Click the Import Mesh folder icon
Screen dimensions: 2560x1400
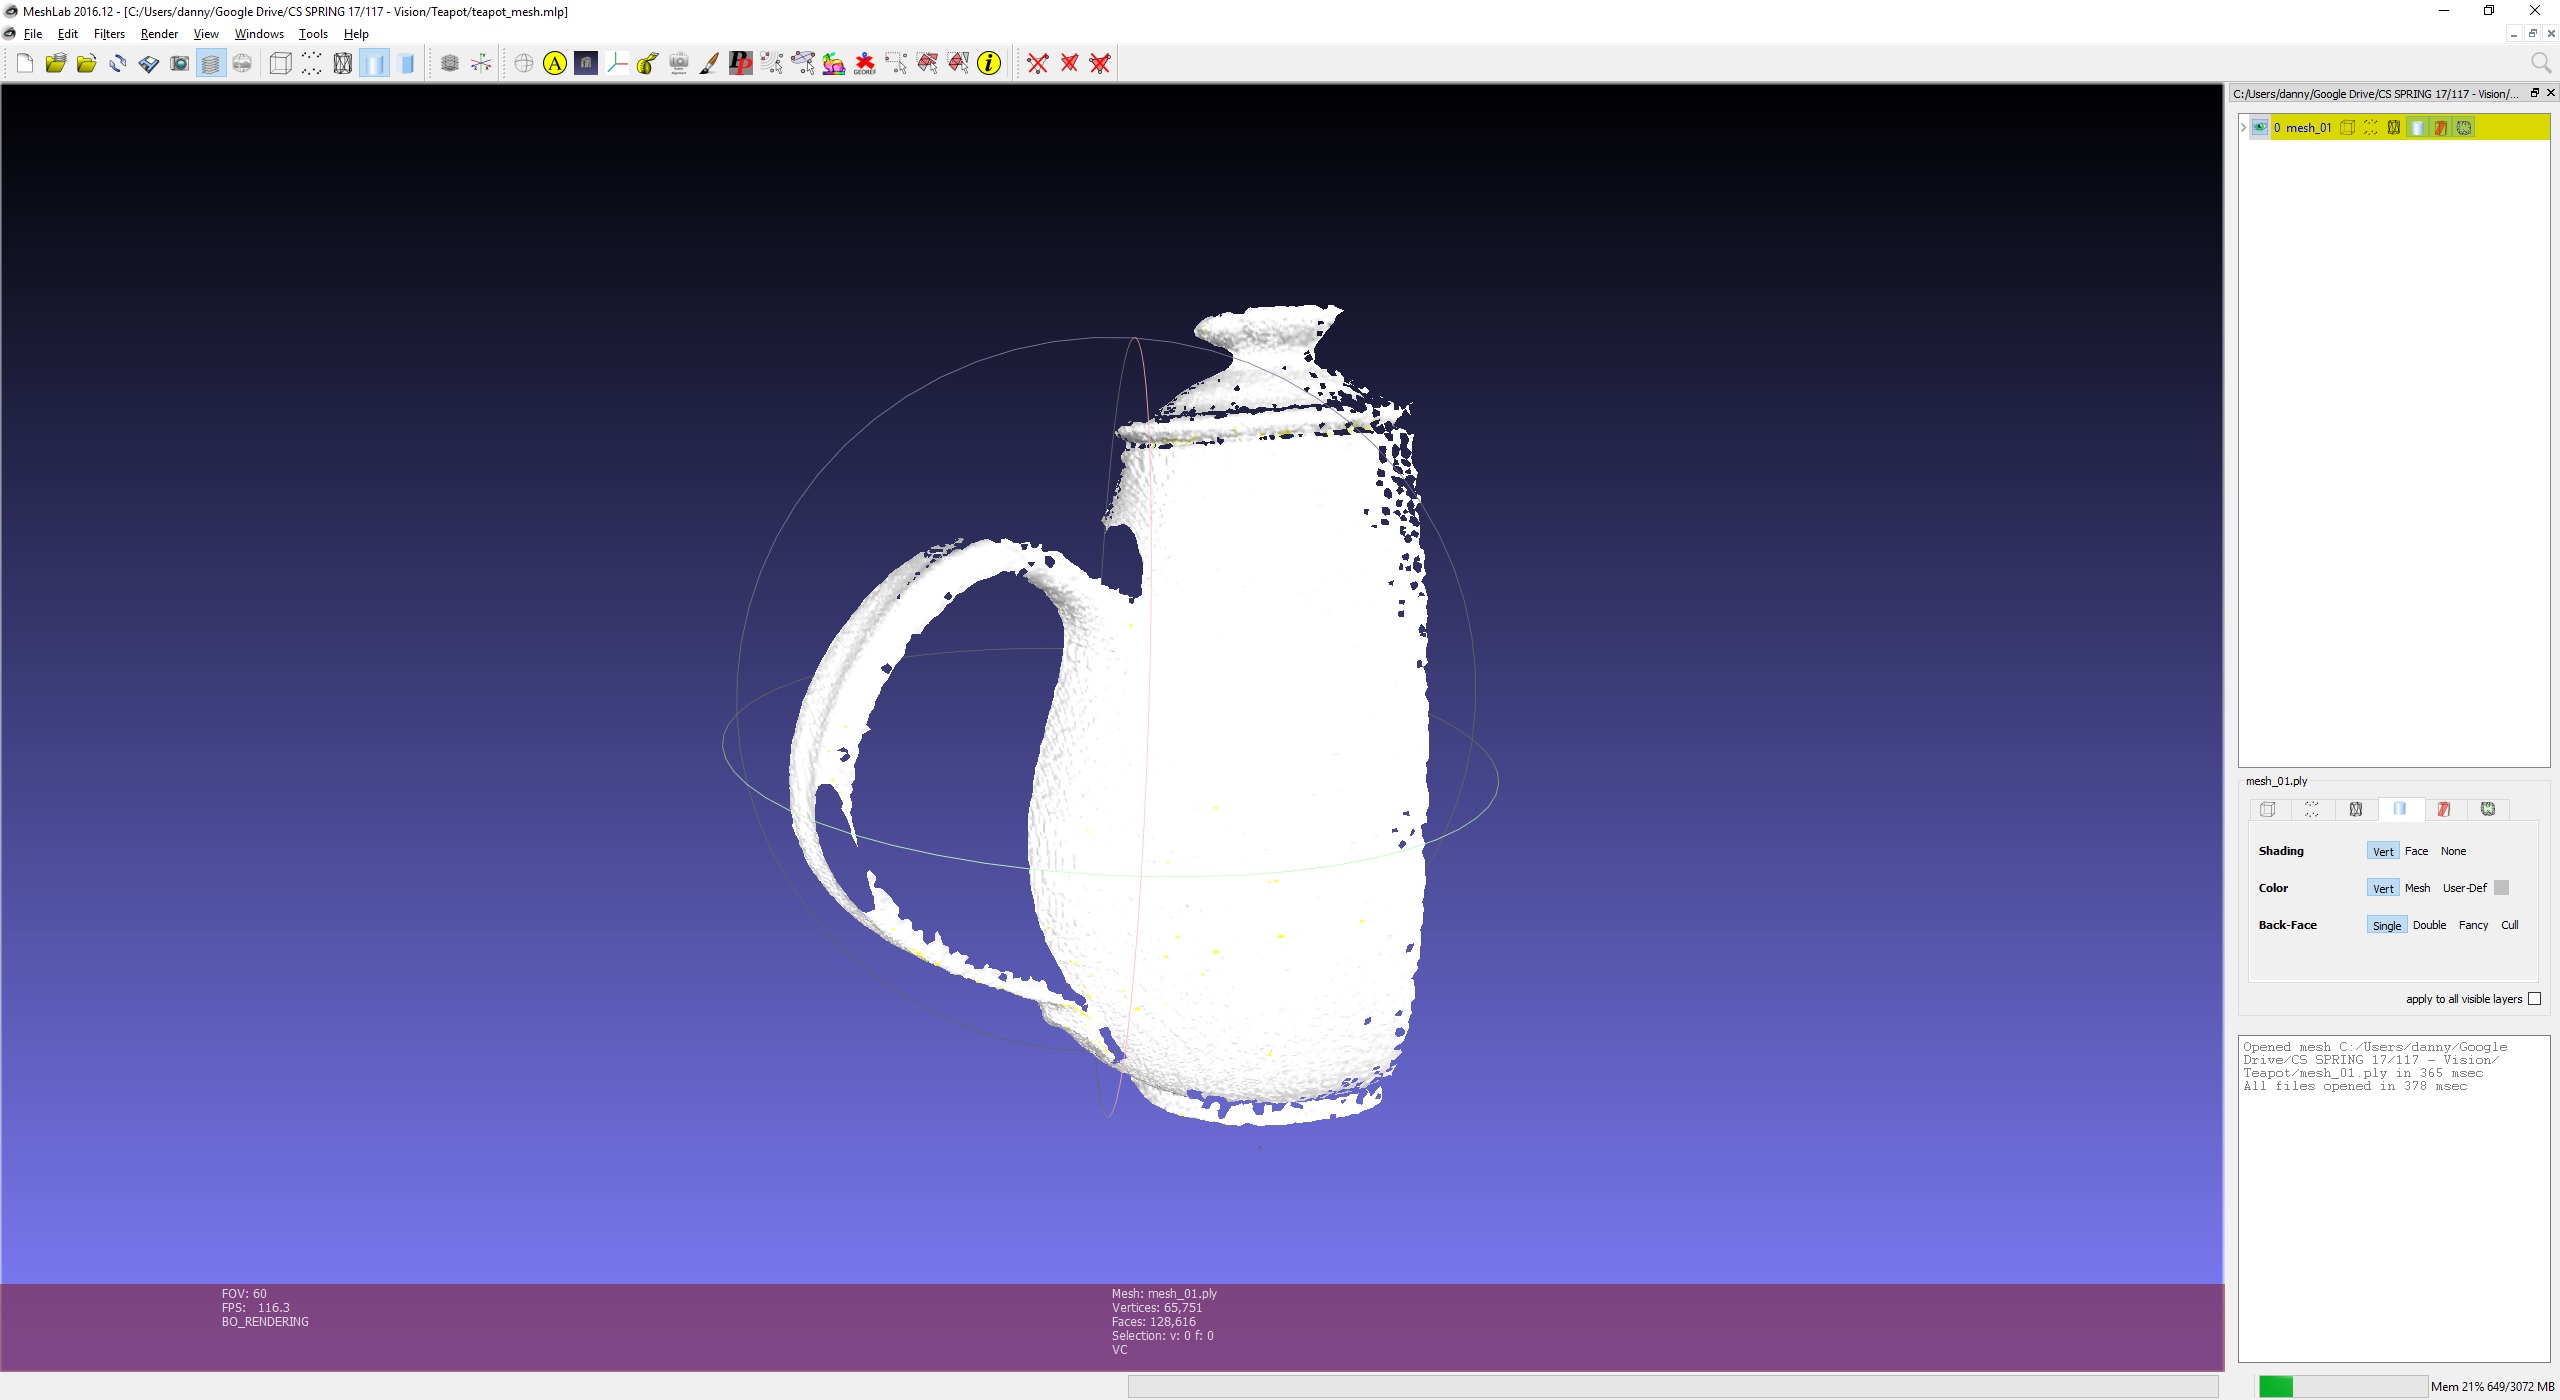(x=86, y=64)
